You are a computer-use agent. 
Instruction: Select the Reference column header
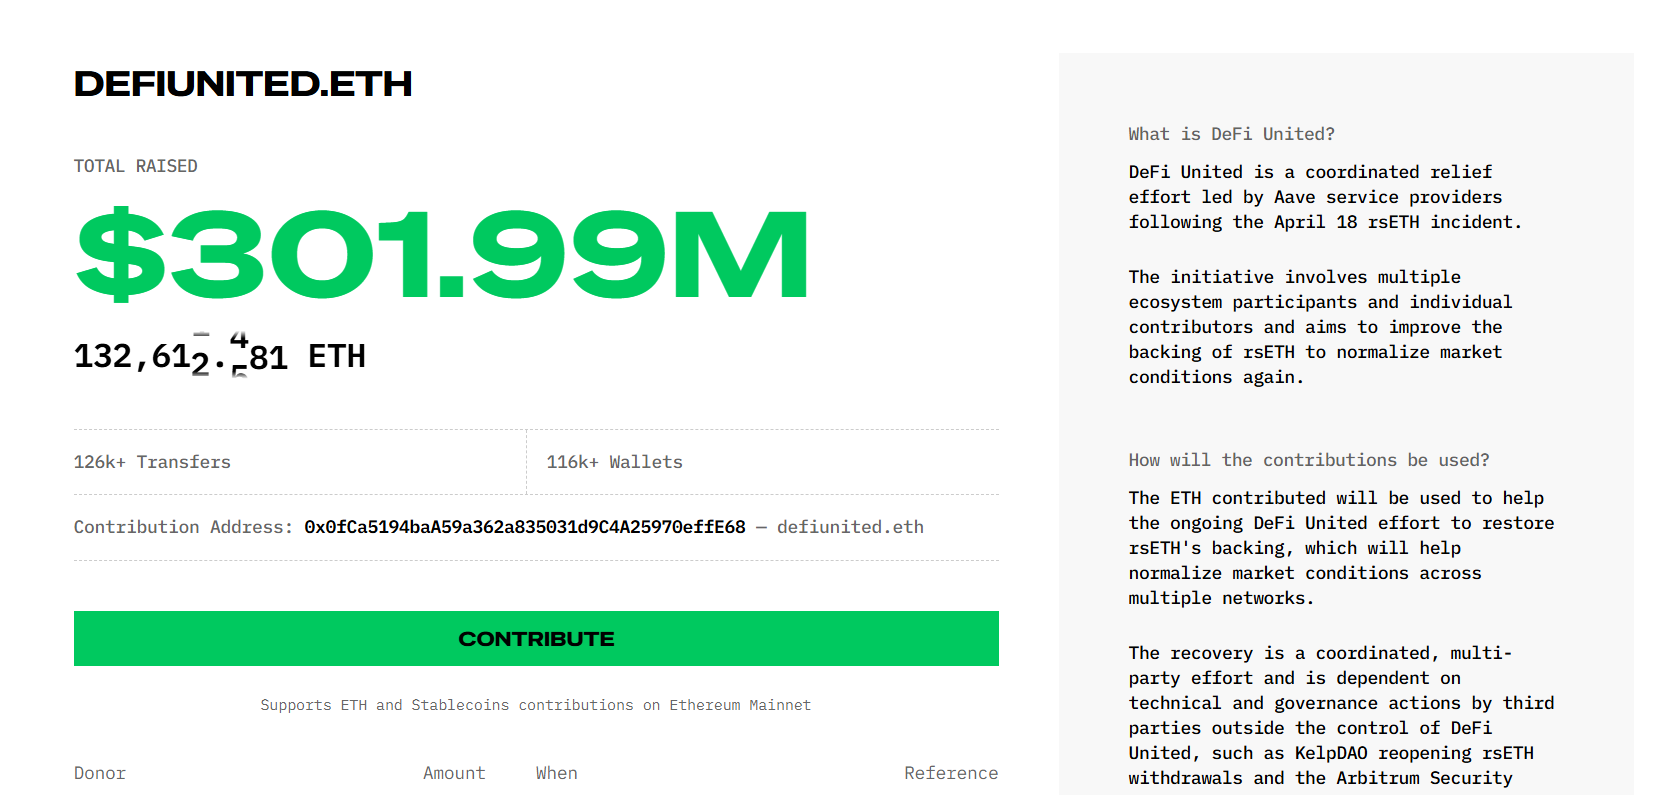pos(950,773)
